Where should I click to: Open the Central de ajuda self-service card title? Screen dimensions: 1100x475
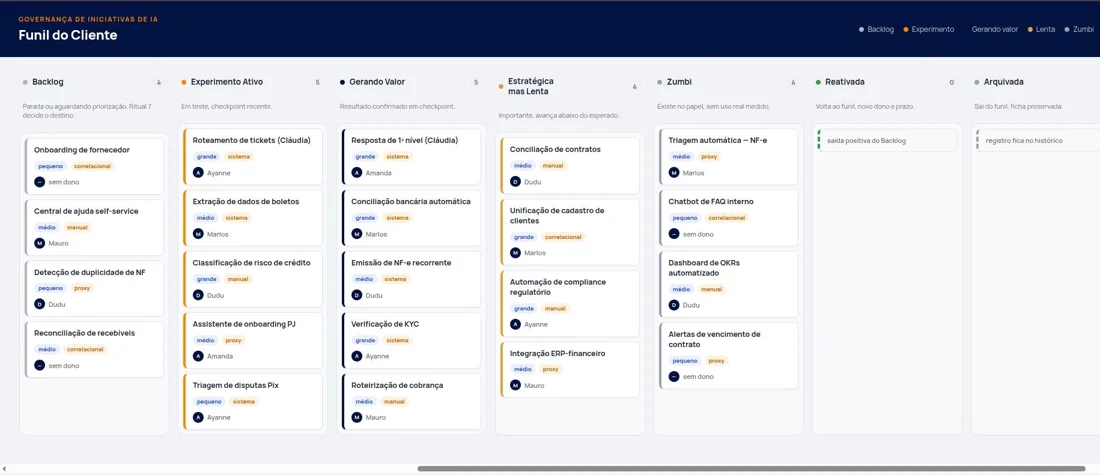coord(86,210)
